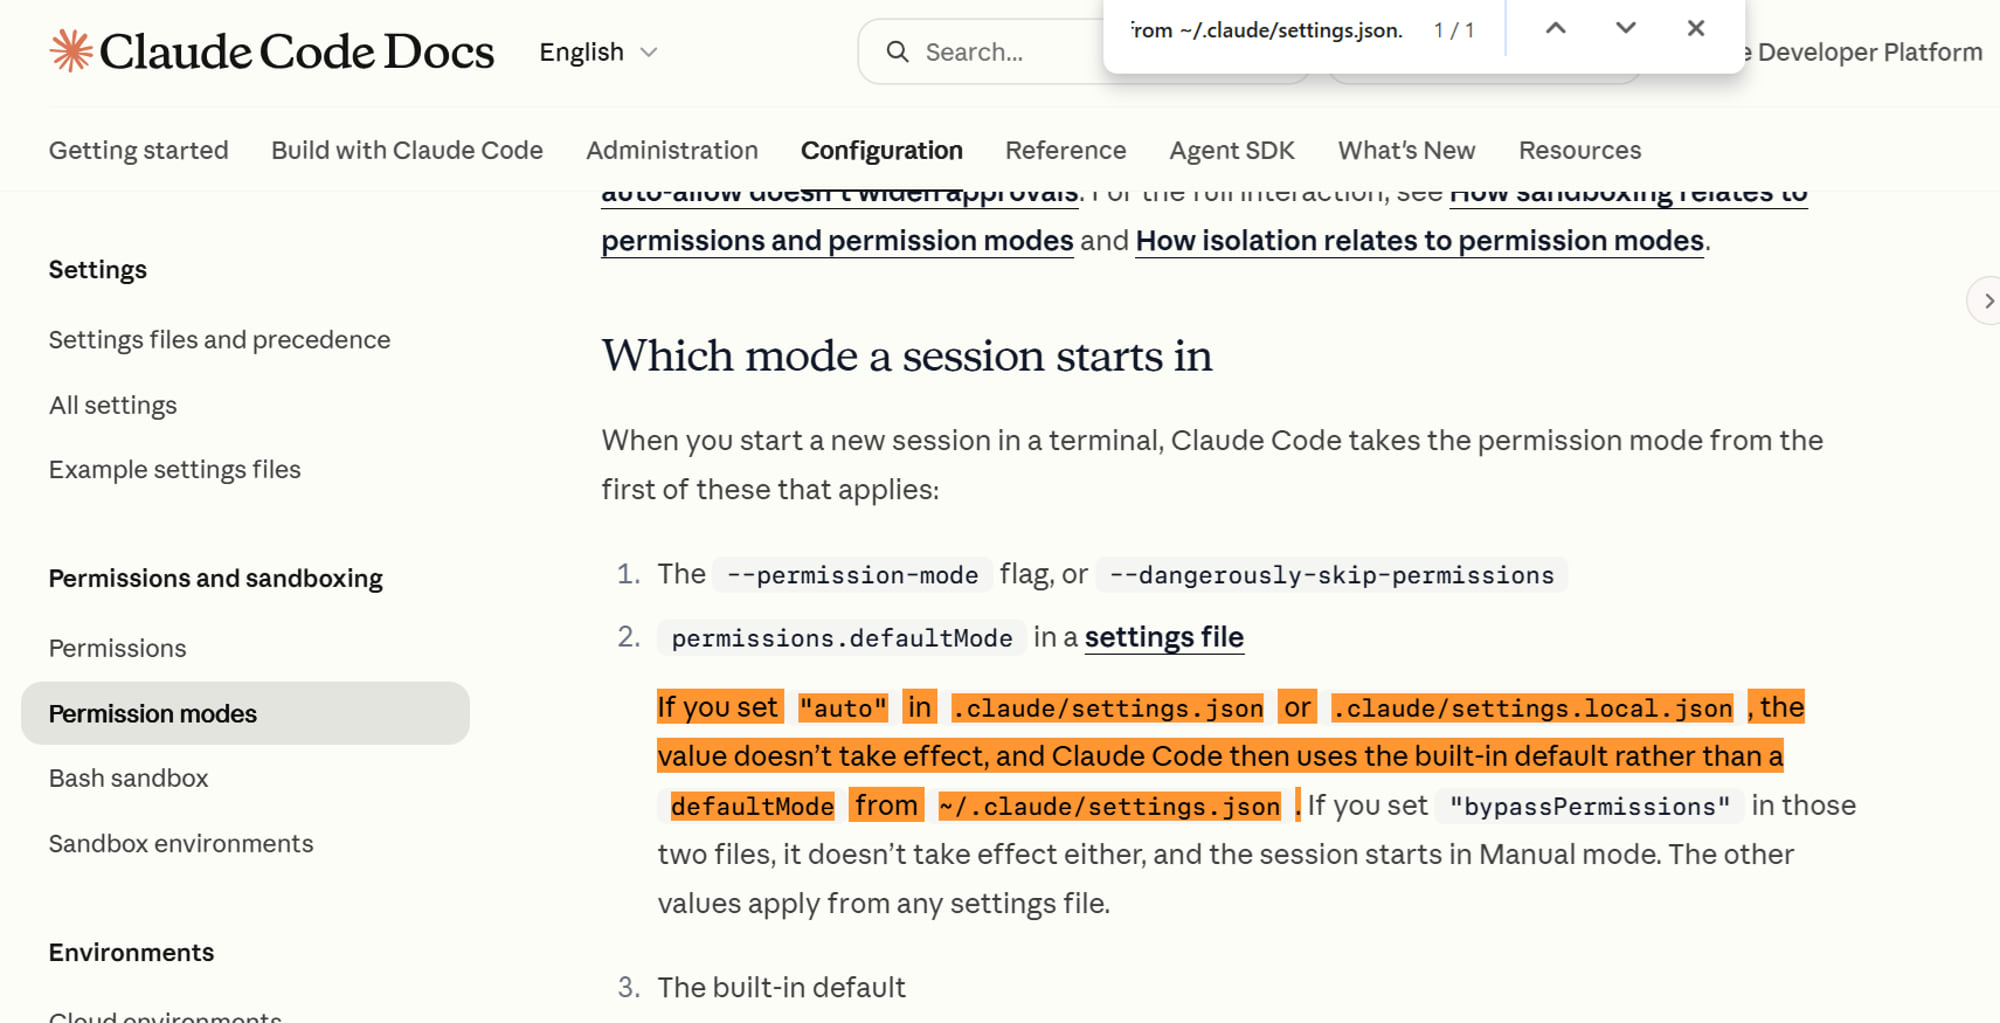
Task: Click the highlighted ~/.claude/settings.json text
Action: [x=1110, y=806]
